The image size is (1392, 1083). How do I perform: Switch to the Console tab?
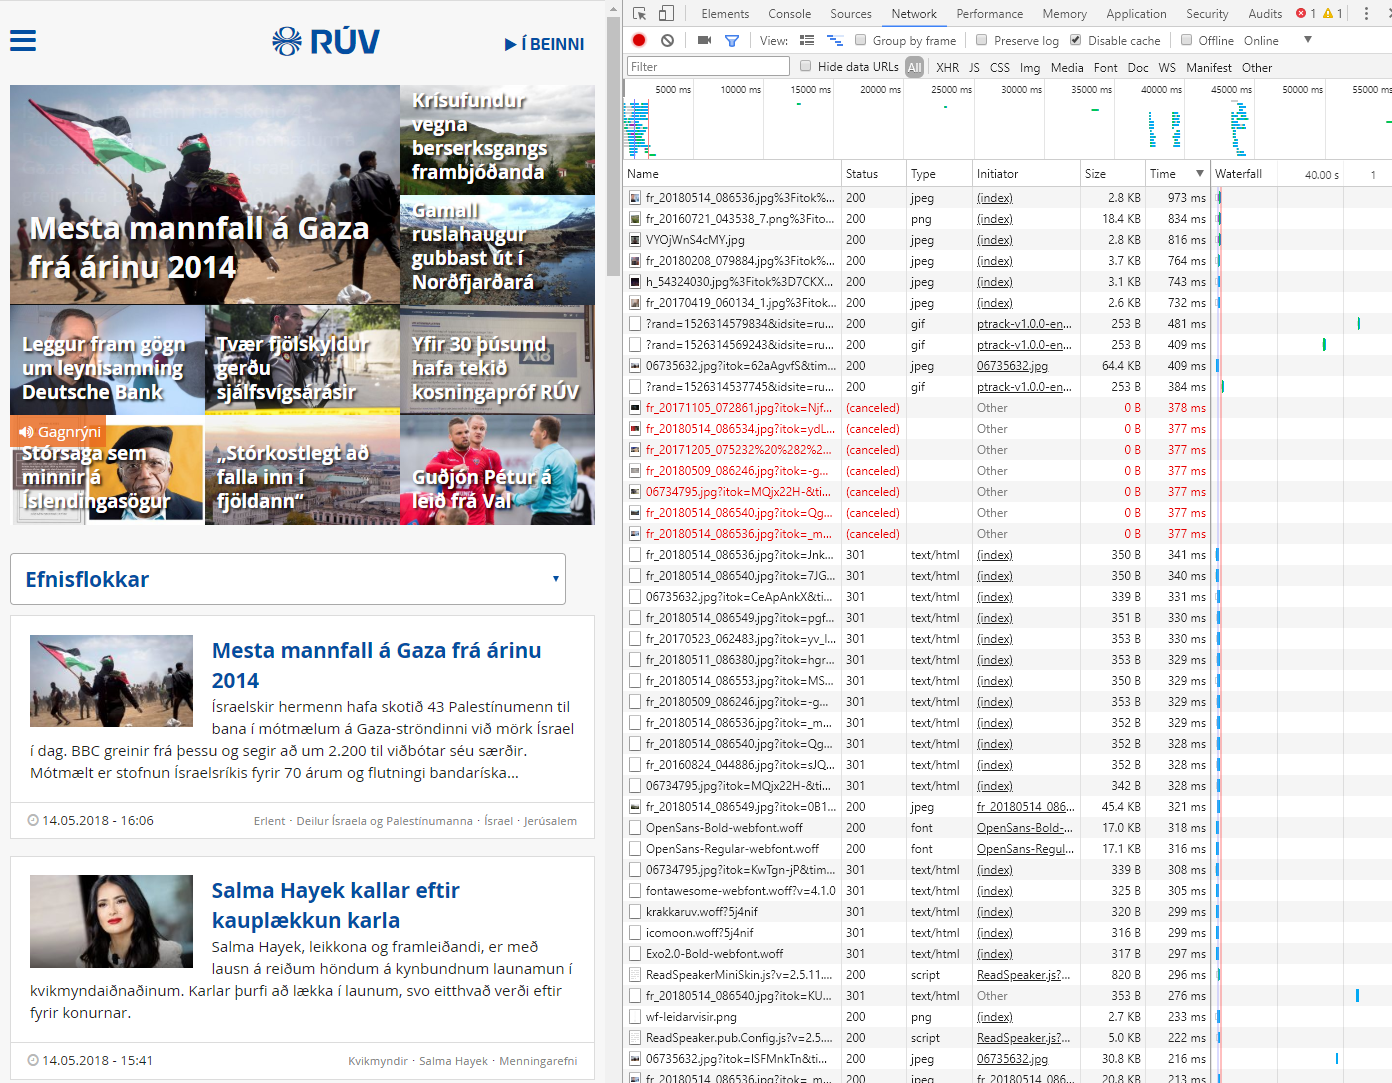click(x=789, y=14)
